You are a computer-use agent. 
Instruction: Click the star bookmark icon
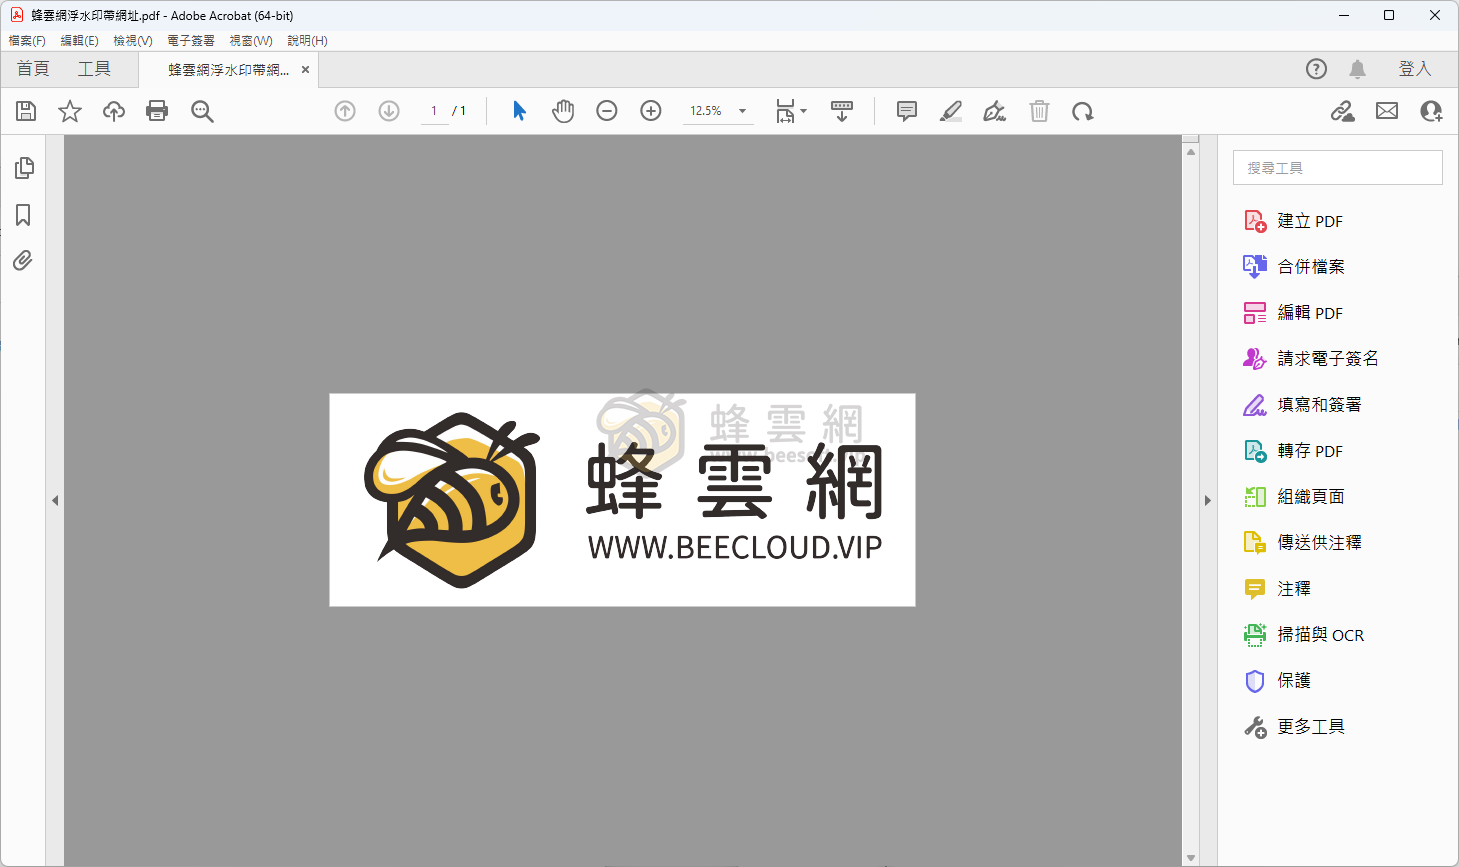coord(70,111)
